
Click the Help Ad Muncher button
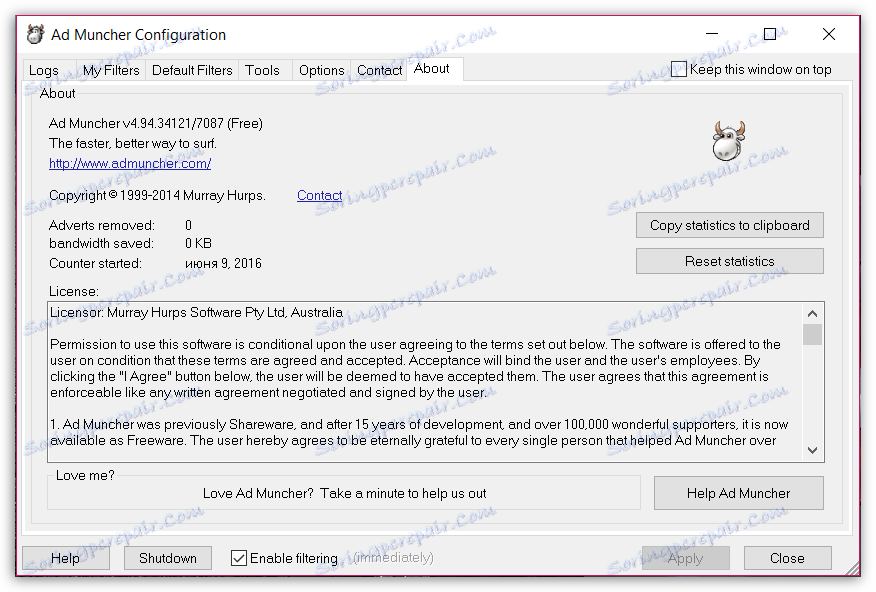(x=739, y=493)
